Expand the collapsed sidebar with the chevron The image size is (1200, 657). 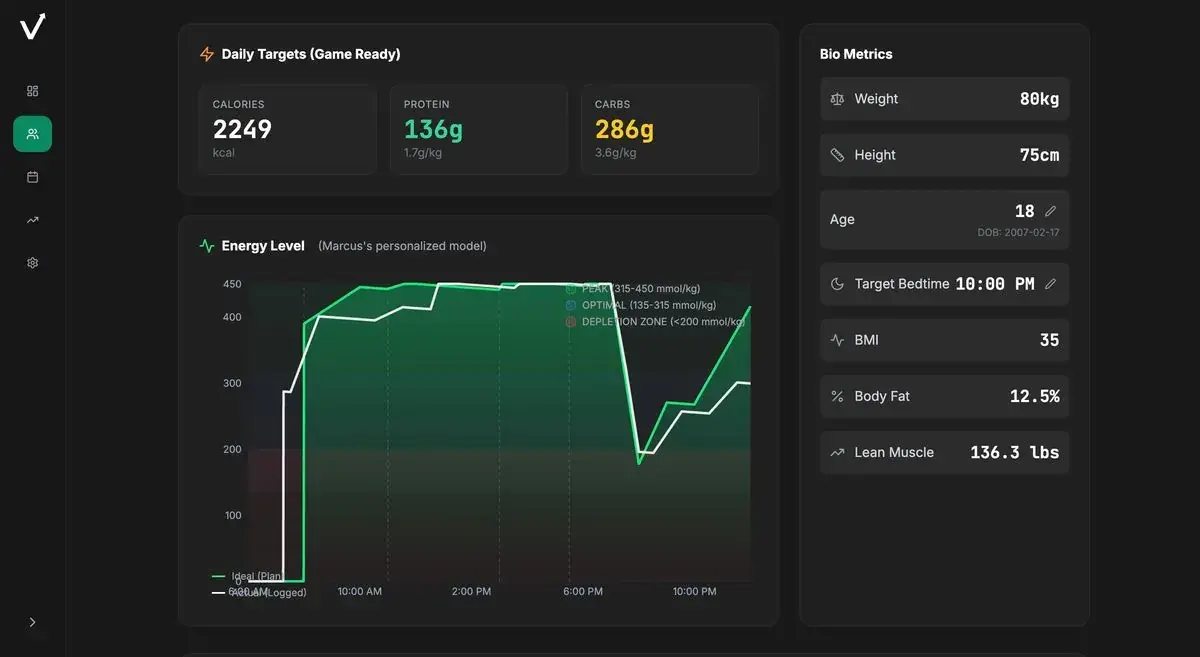tap(31, 622)
